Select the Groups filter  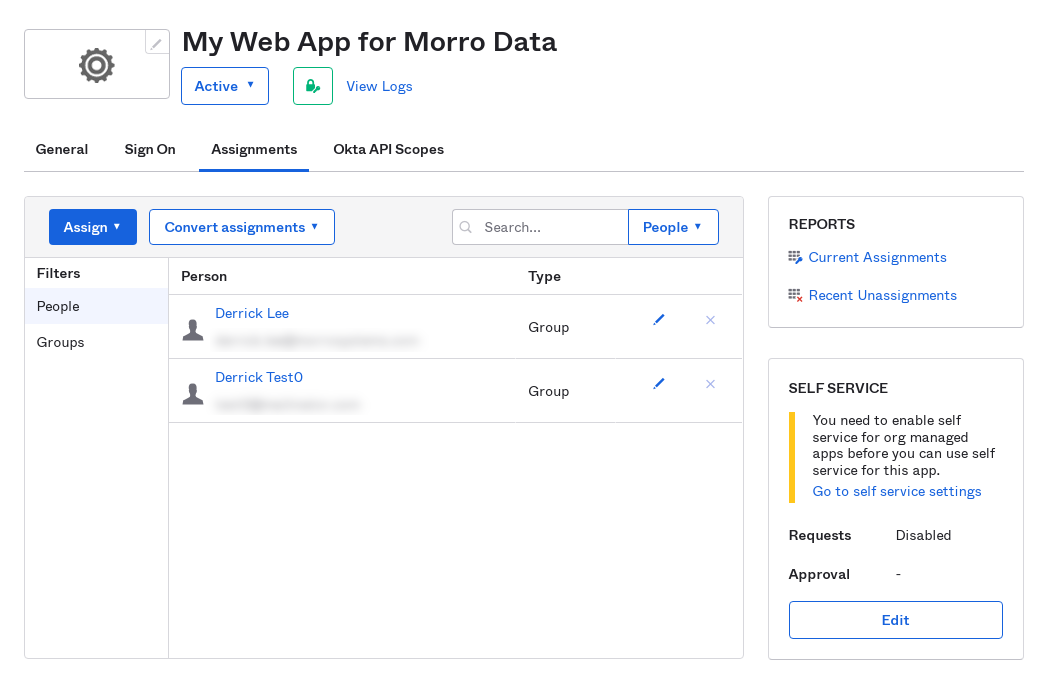97,342
